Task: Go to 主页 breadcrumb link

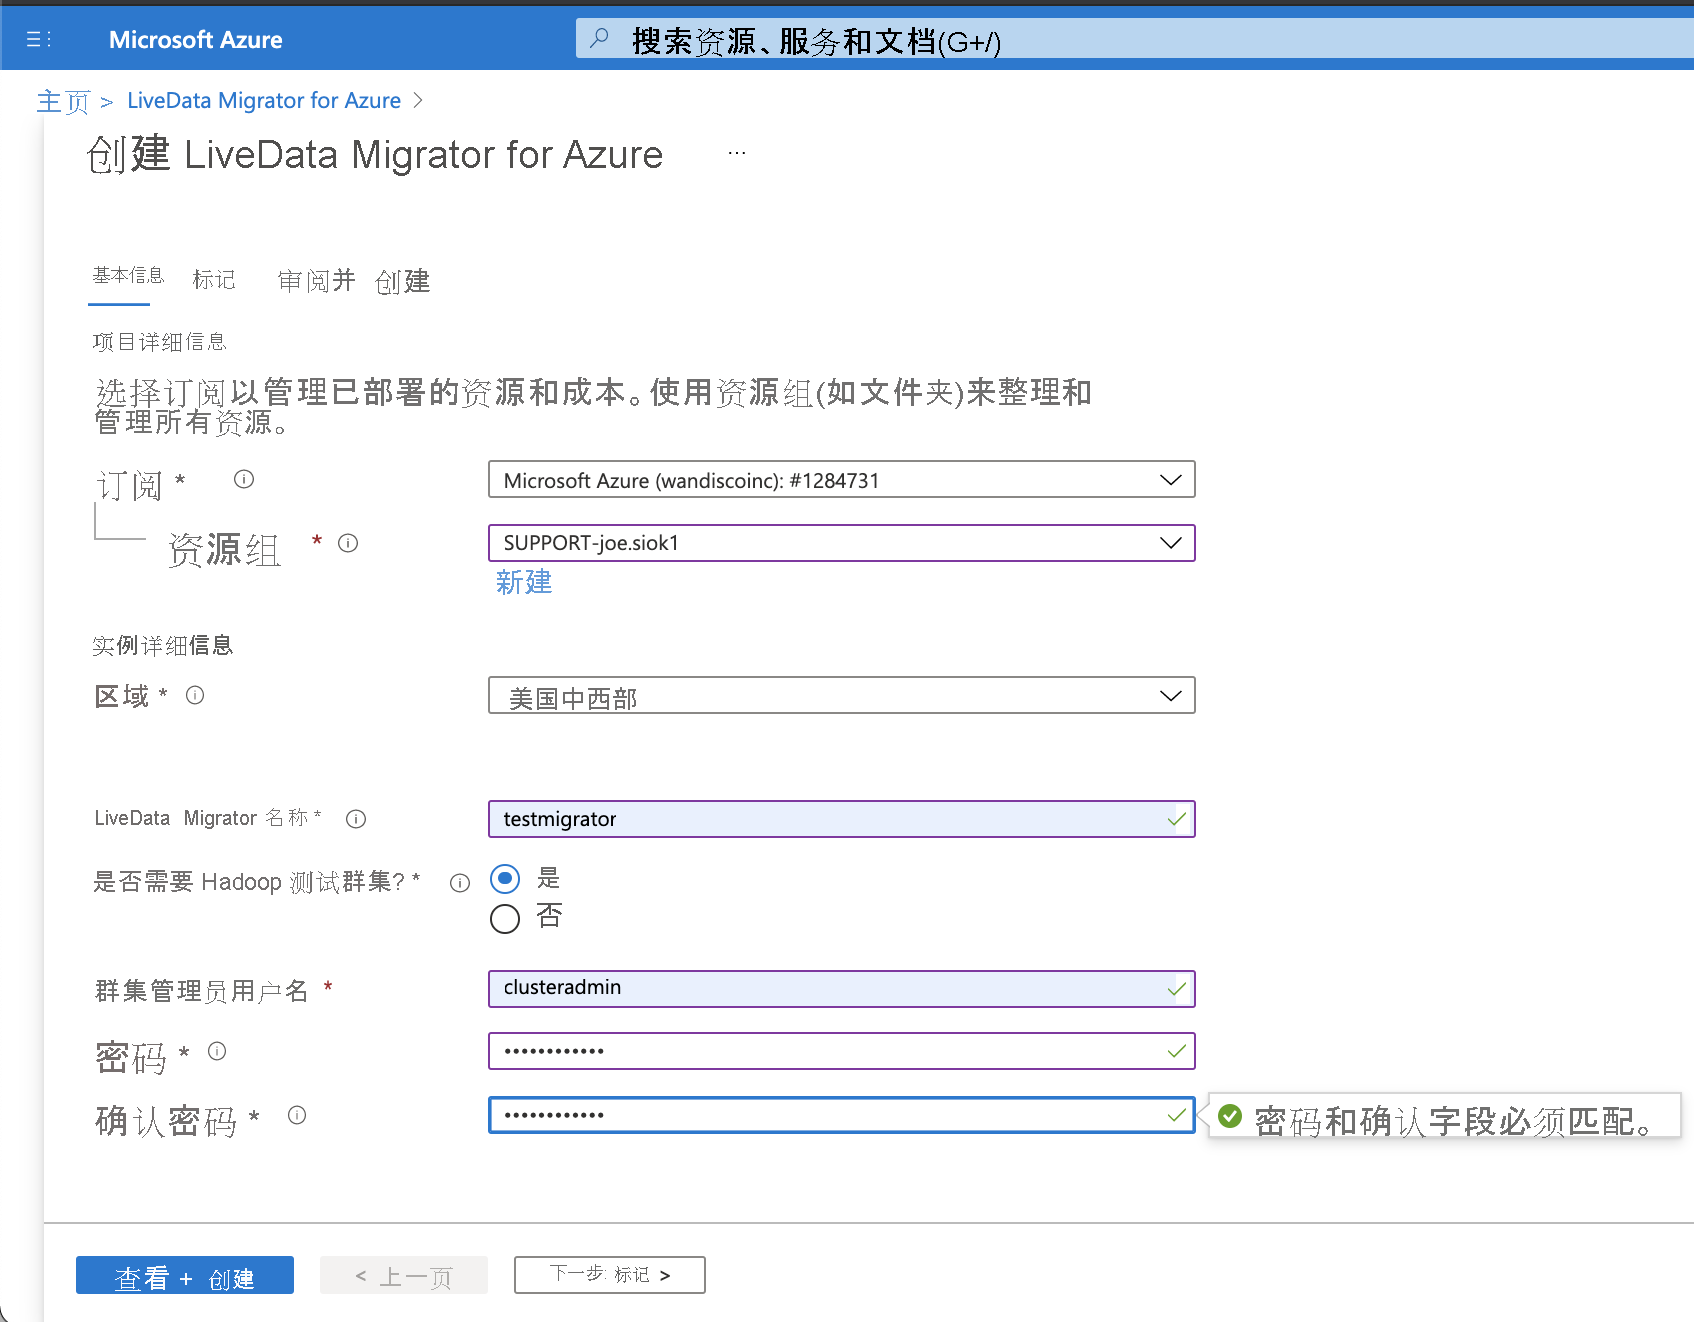Action: tap(63, 101)
